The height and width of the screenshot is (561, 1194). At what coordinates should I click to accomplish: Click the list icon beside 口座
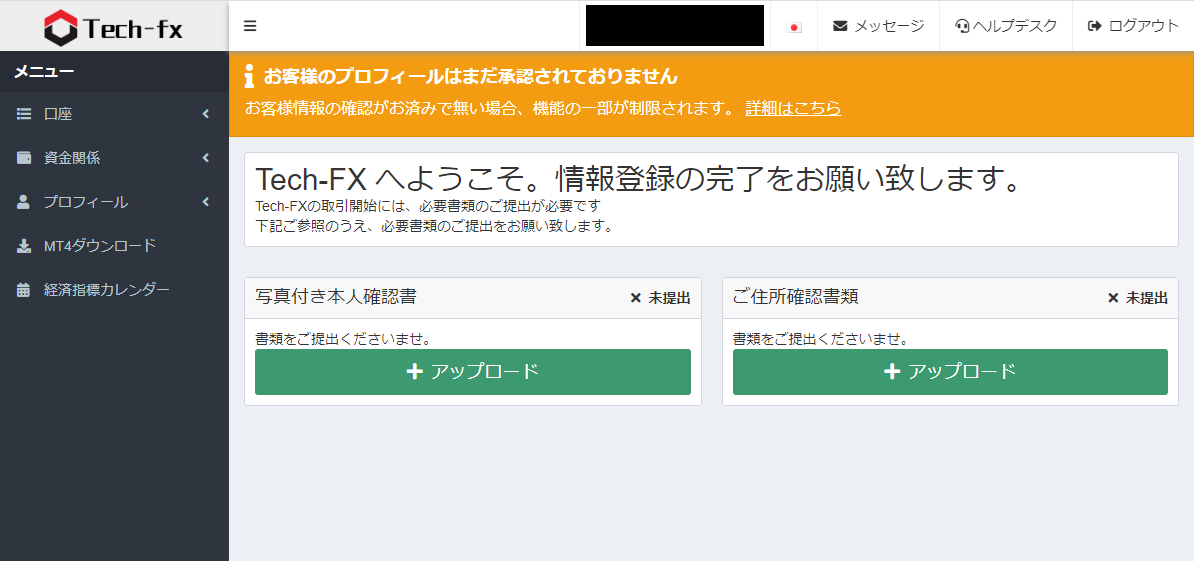24,114
